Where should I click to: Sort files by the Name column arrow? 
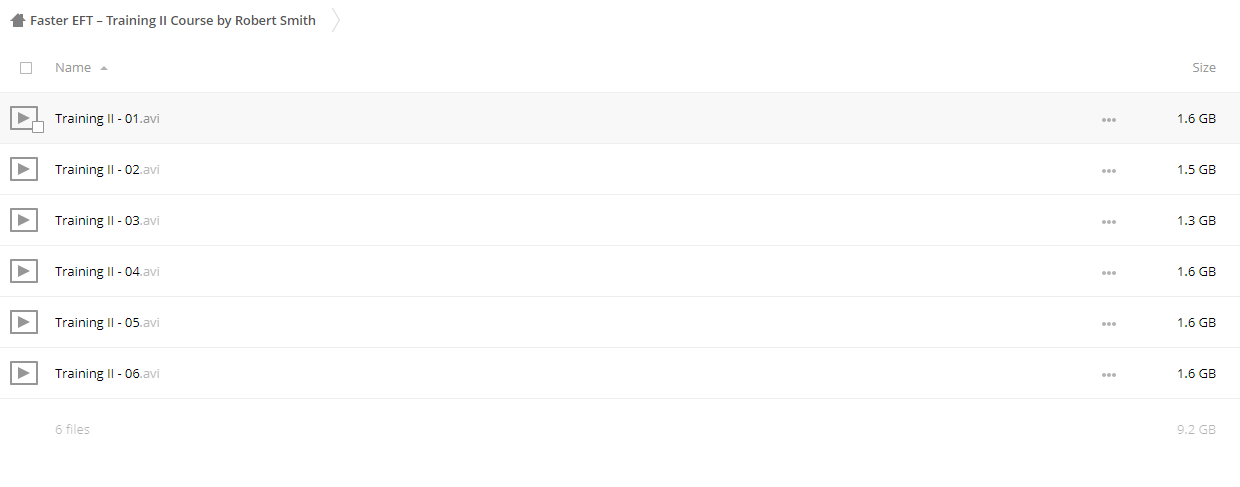(x=104, y=68)
